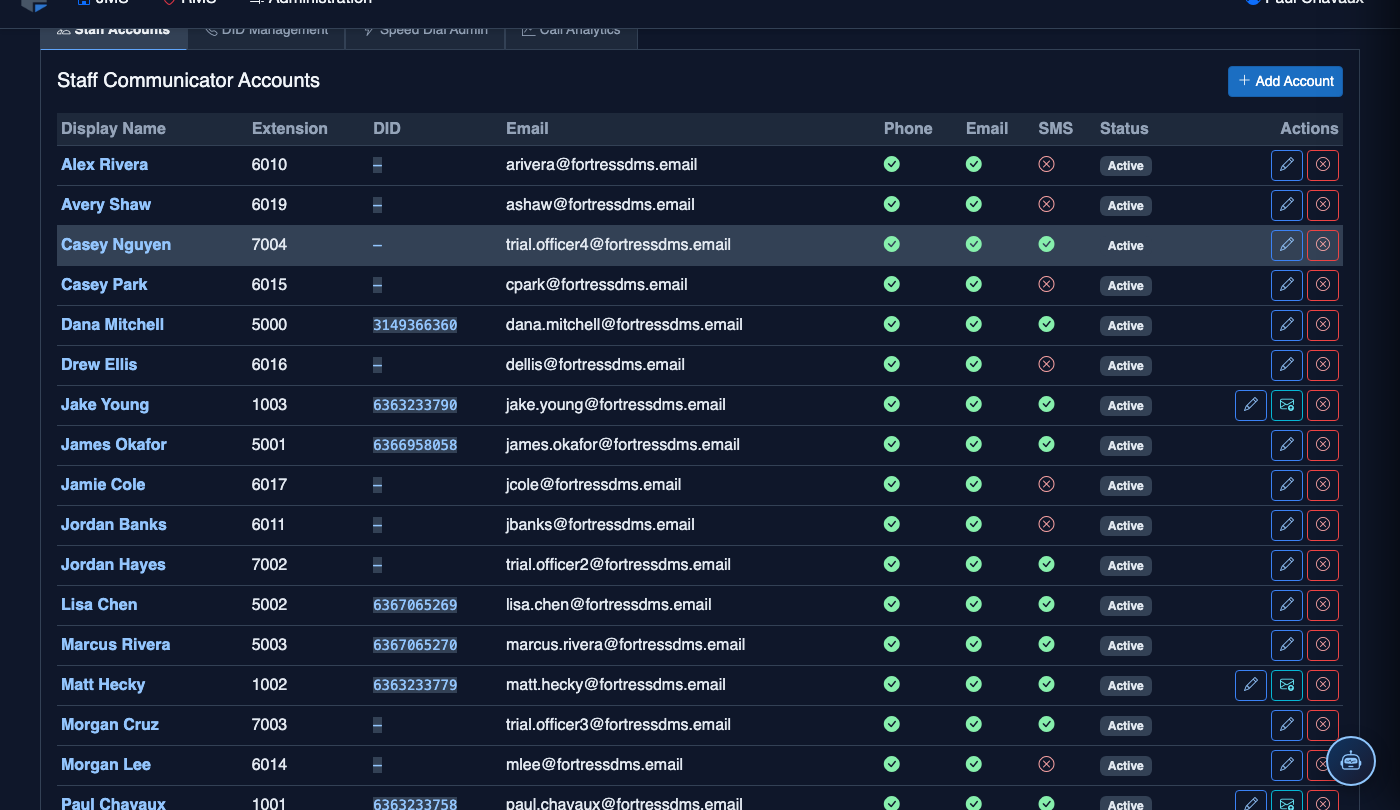
Task: Edit Morgan Cruz's account
Action: (x=1287, y=725)
